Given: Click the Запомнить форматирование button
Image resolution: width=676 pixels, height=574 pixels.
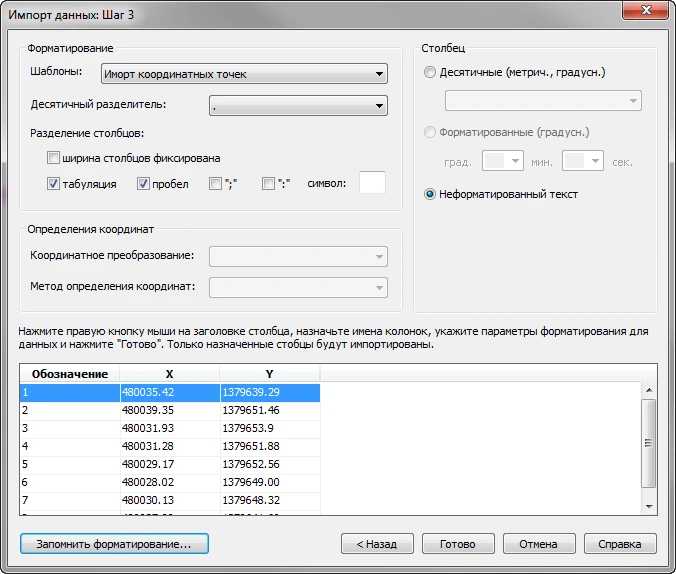Looking at the screenshot, I should (x=113, y=544).
